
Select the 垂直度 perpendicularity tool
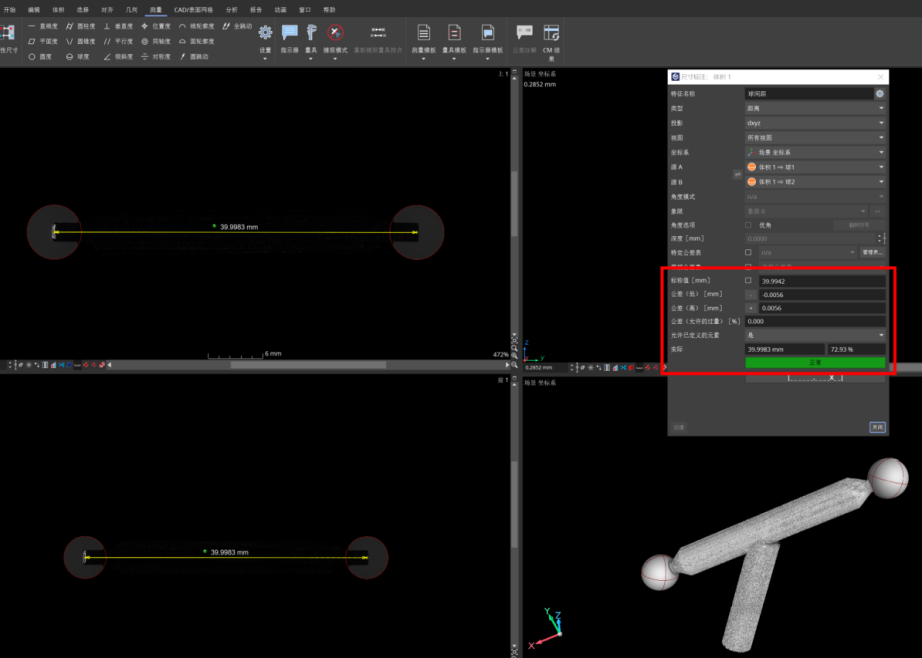118,26
